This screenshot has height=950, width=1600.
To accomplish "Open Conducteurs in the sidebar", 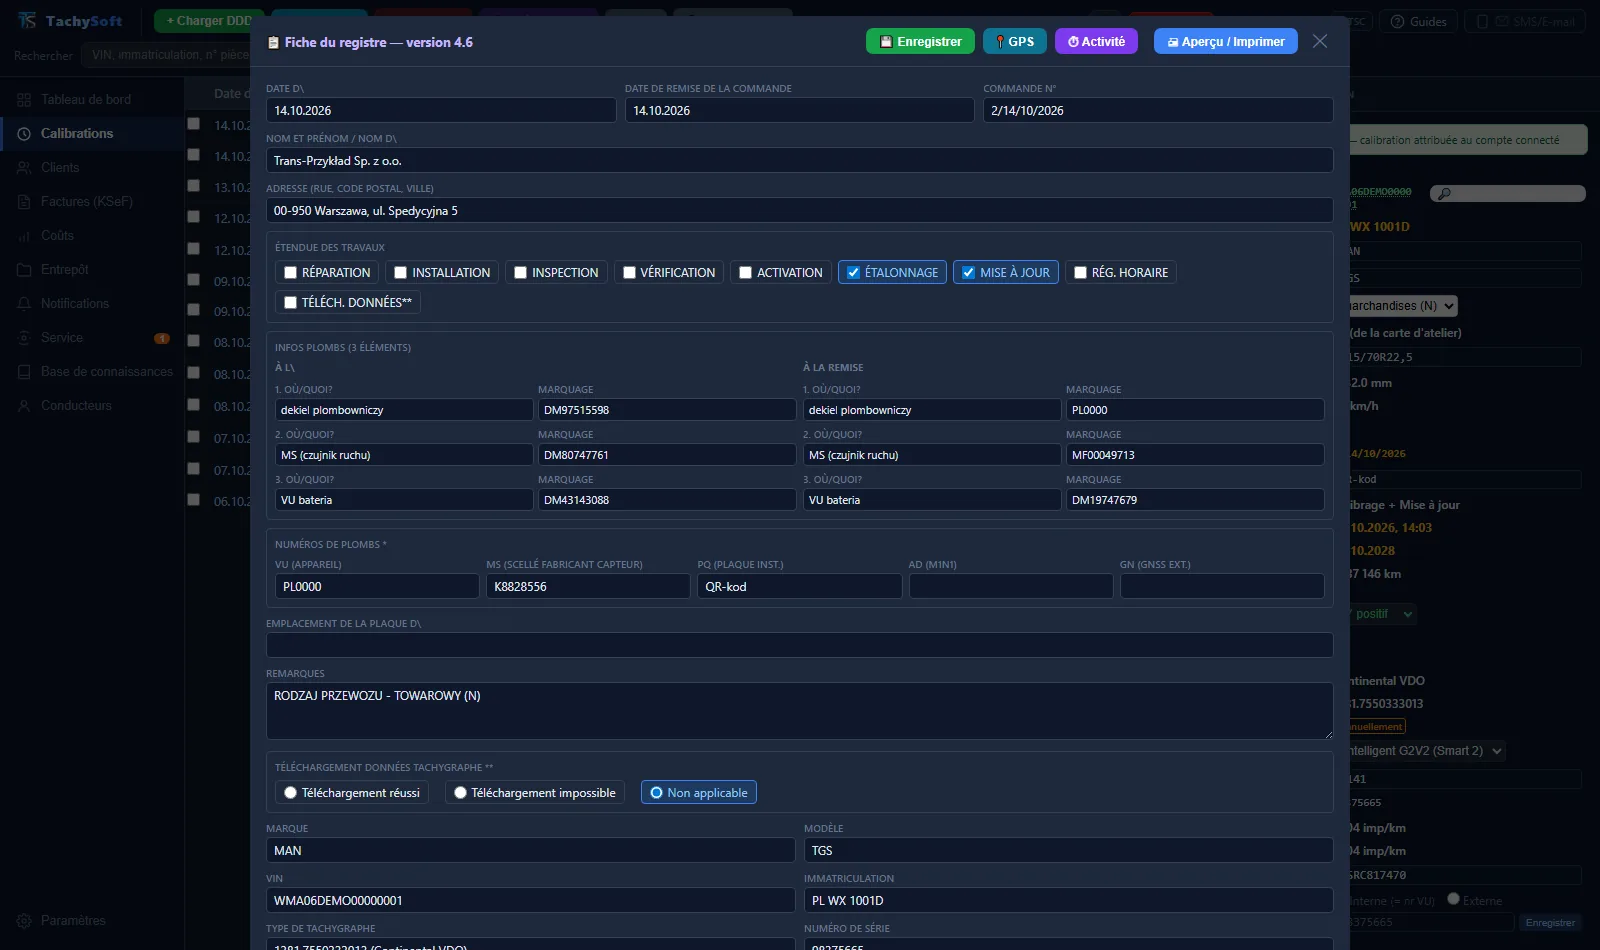I will click(92, 406).
